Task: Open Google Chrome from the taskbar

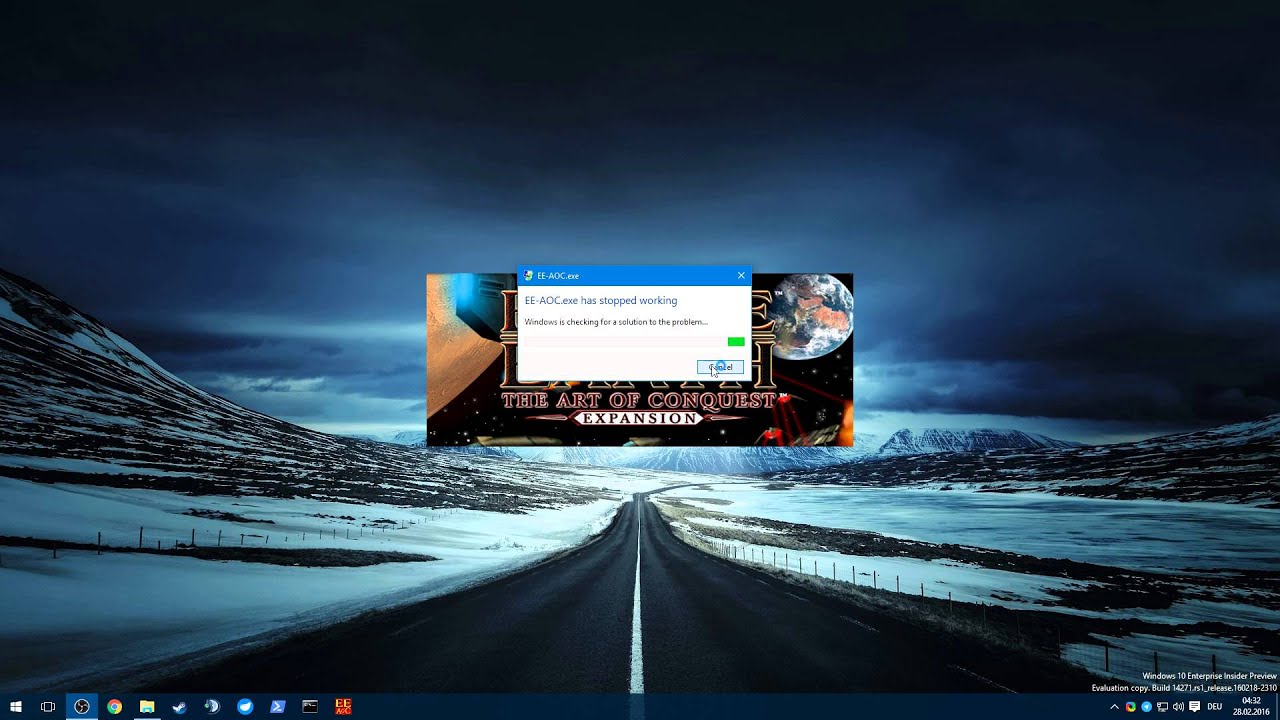Action: point(115,707)
